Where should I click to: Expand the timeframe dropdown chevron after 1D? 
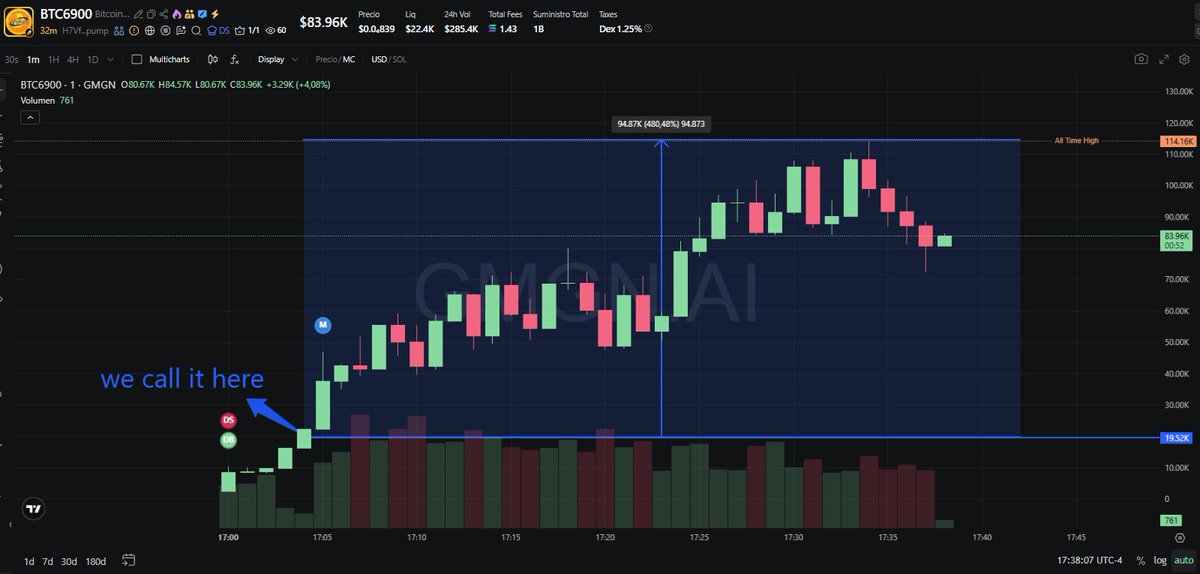[x=110, y=59]
